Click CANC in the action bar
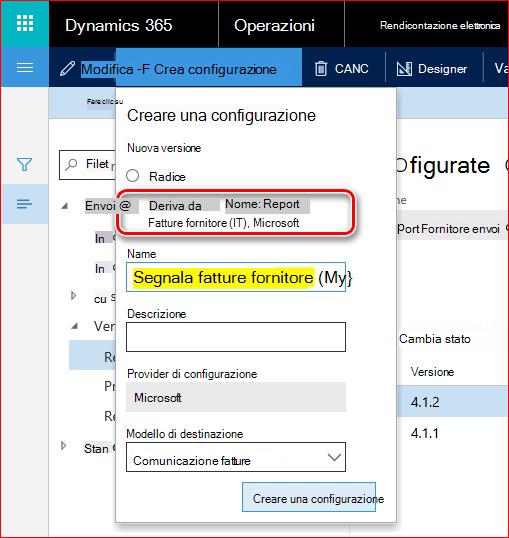Image resolution: width=509 pixels, height=538 pixels. (x=351, y=69)
